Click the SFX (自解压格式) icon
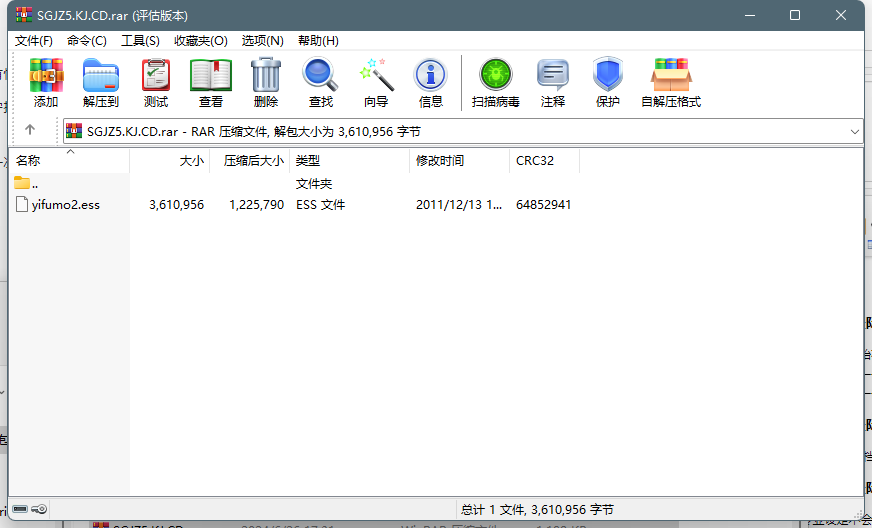 [671, 82]
